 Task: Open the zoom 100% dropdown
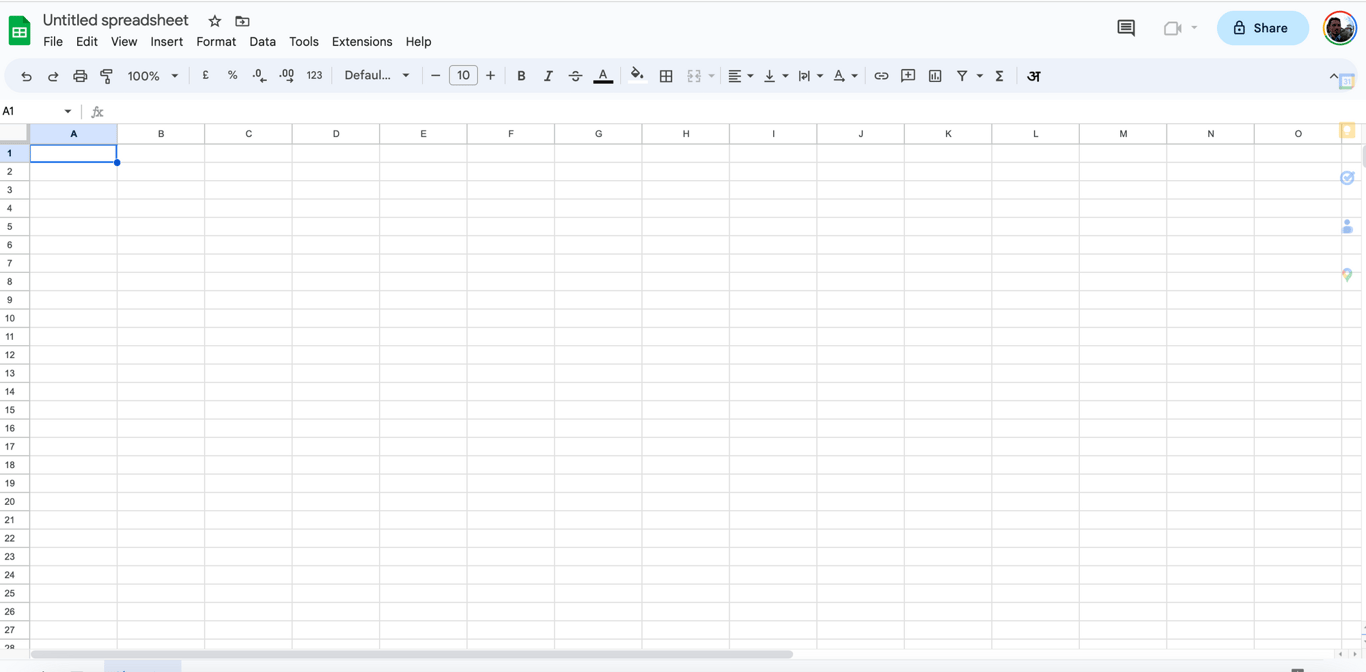point(153,76)
